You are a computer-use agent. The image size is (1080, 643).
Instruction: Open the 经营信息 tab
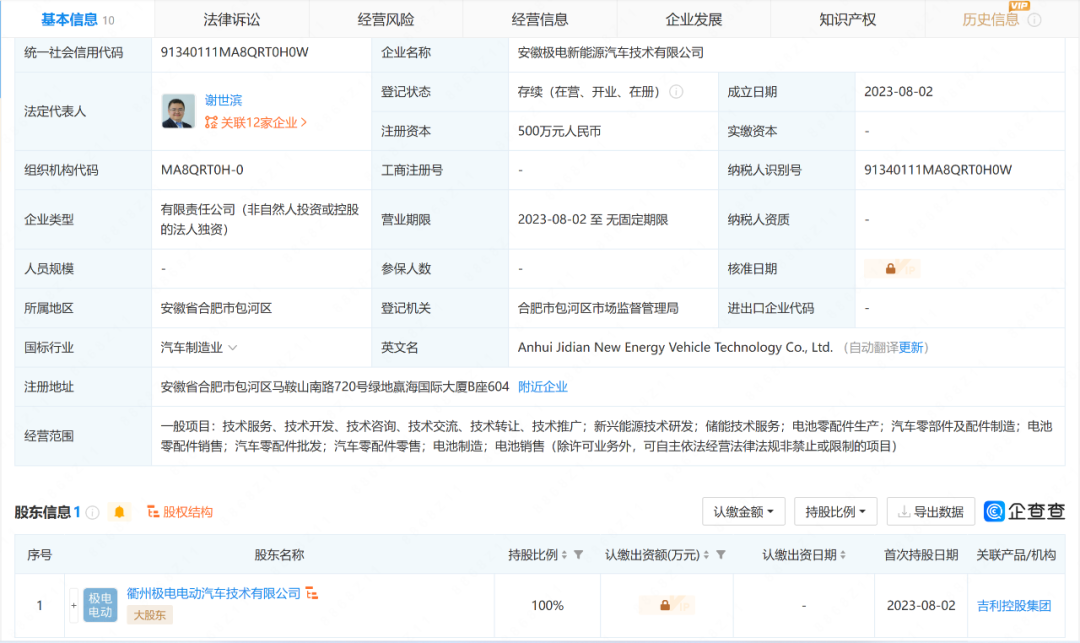[x=539, y=19]
